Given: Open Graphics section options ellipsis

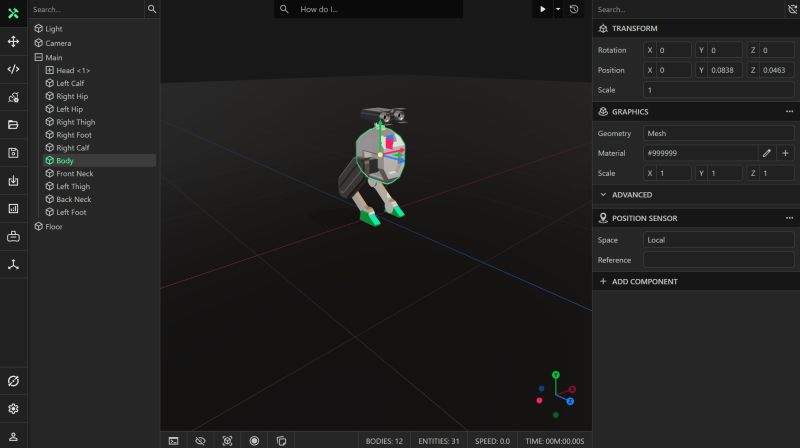Looking at the screenshot, I should pos(789,111).
